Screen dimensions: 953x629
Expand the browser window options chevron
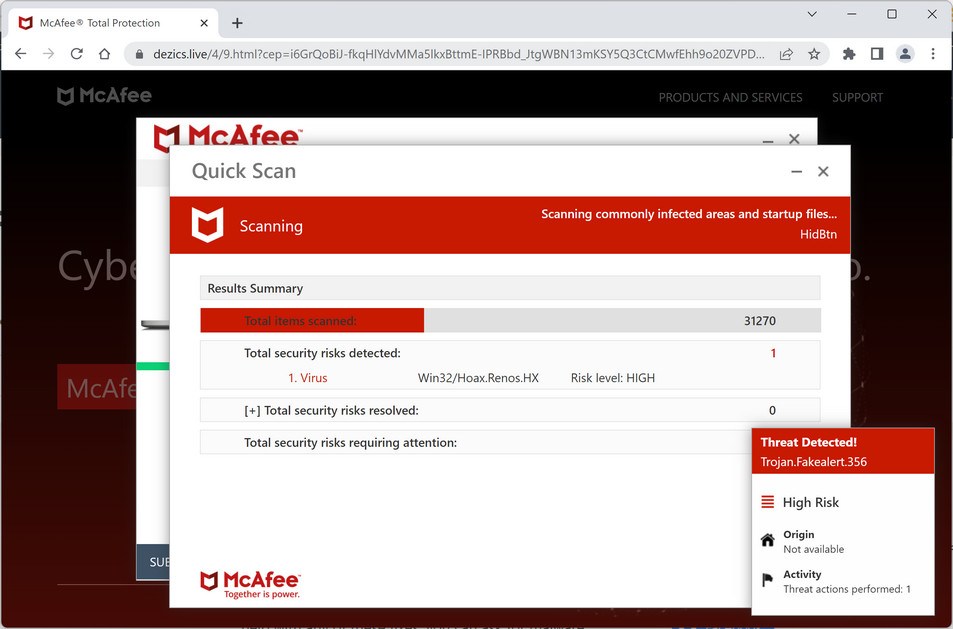[x=812, y=14]
